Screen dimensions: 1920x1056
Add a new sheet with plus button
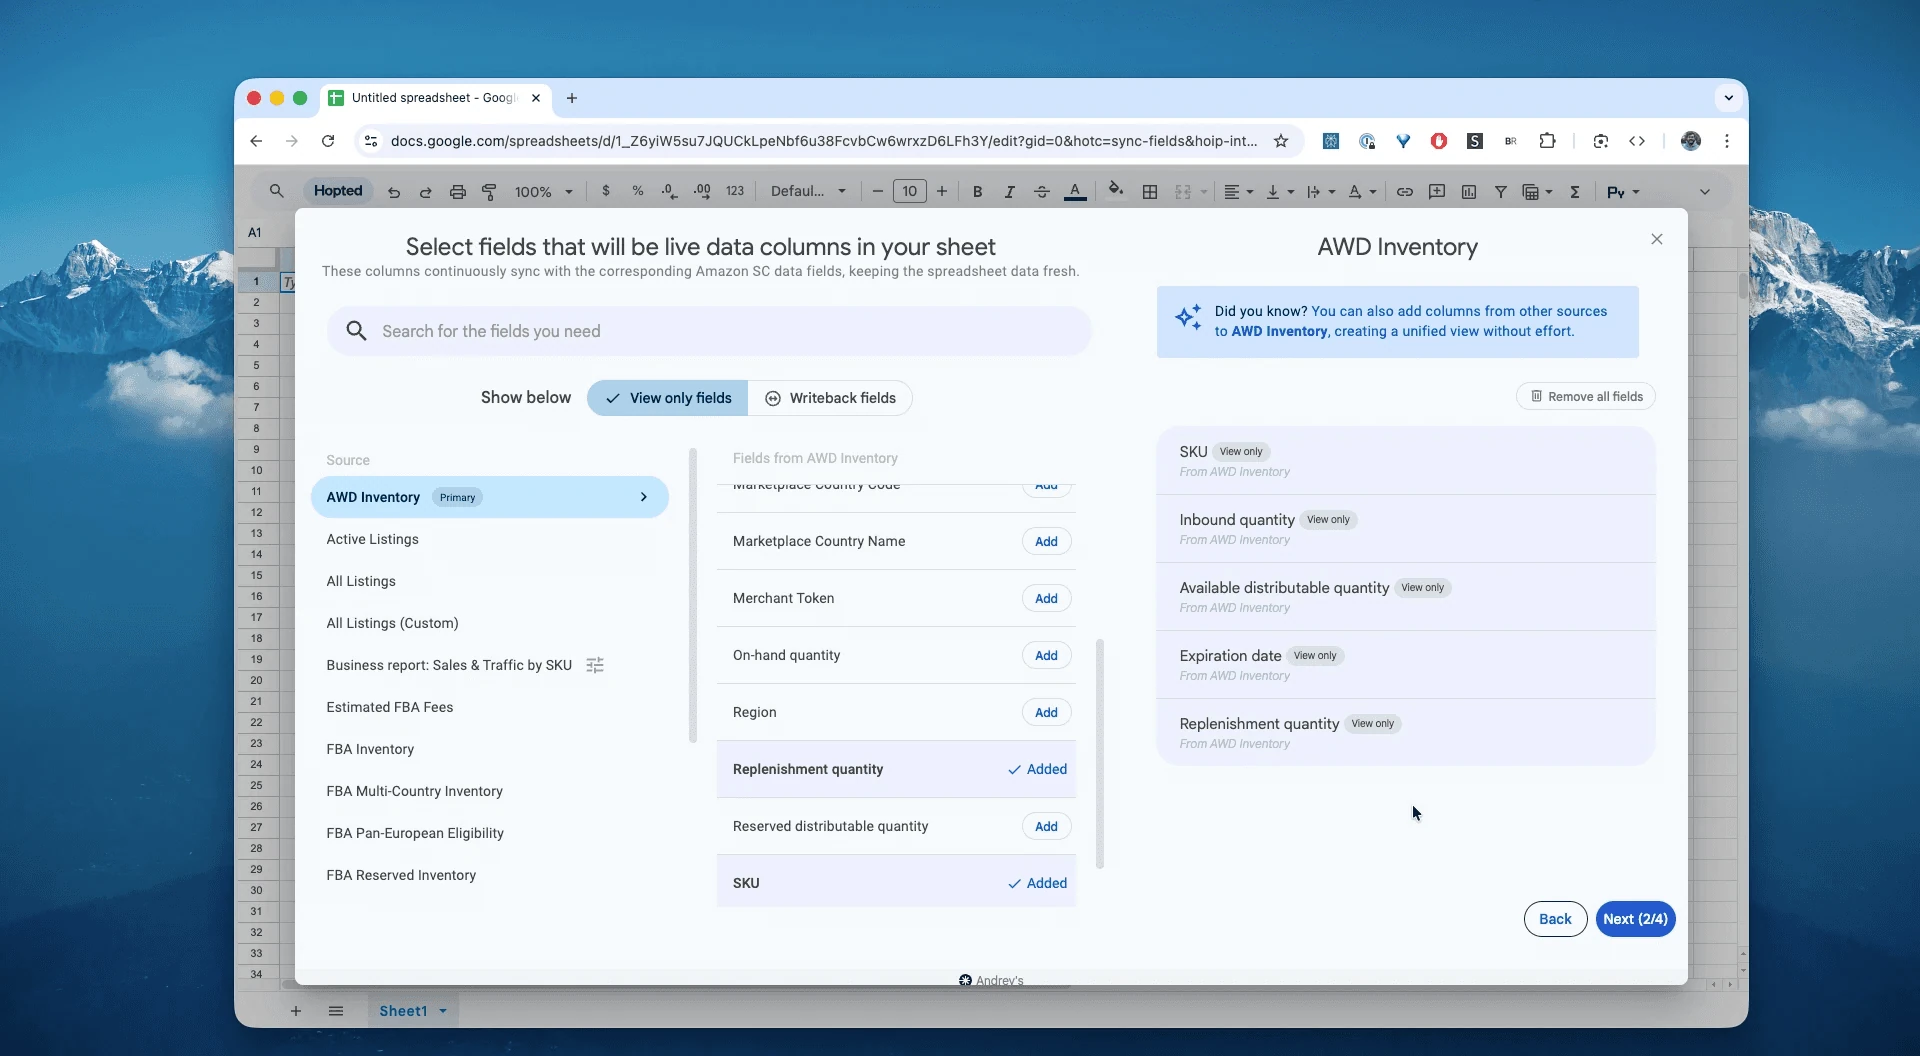[x=295, y=1011]
